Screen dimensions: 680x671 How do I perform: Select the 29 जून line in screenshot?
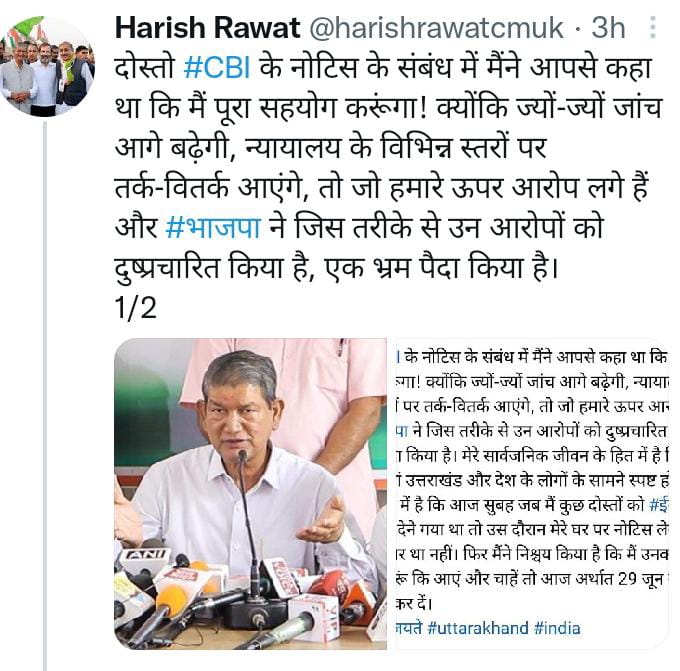[x=532, y=579]
